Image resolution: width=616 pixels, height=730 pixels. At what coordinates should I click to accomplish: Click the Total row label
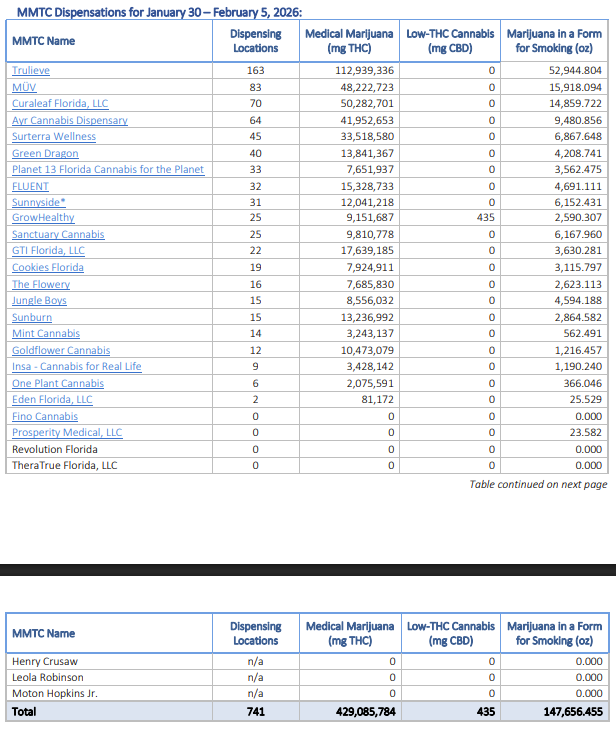25,709
